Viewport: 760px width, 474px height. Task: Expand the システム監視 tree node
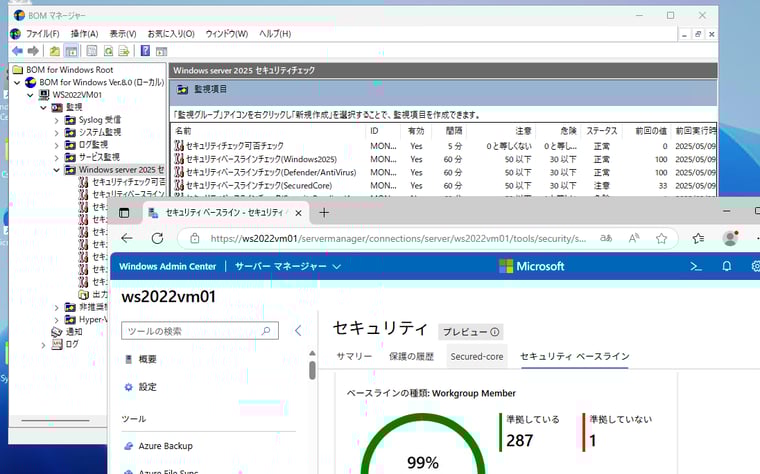pyautogui.click(x=57, y=132)
